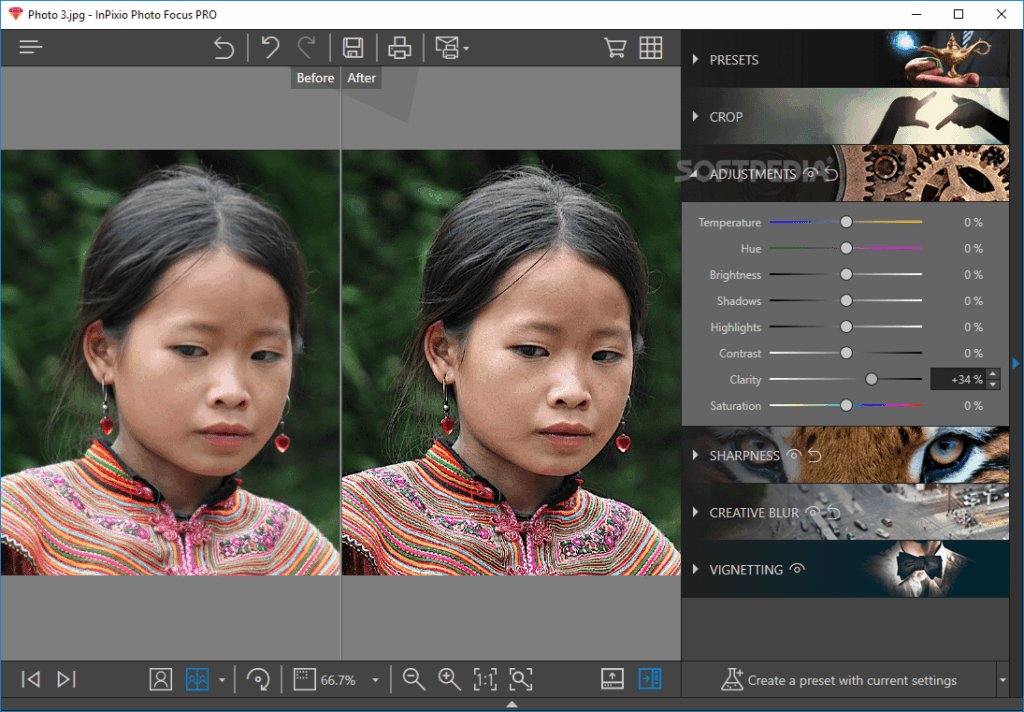Decrease Clarity with down stepper arrow

tap(993, 385)
